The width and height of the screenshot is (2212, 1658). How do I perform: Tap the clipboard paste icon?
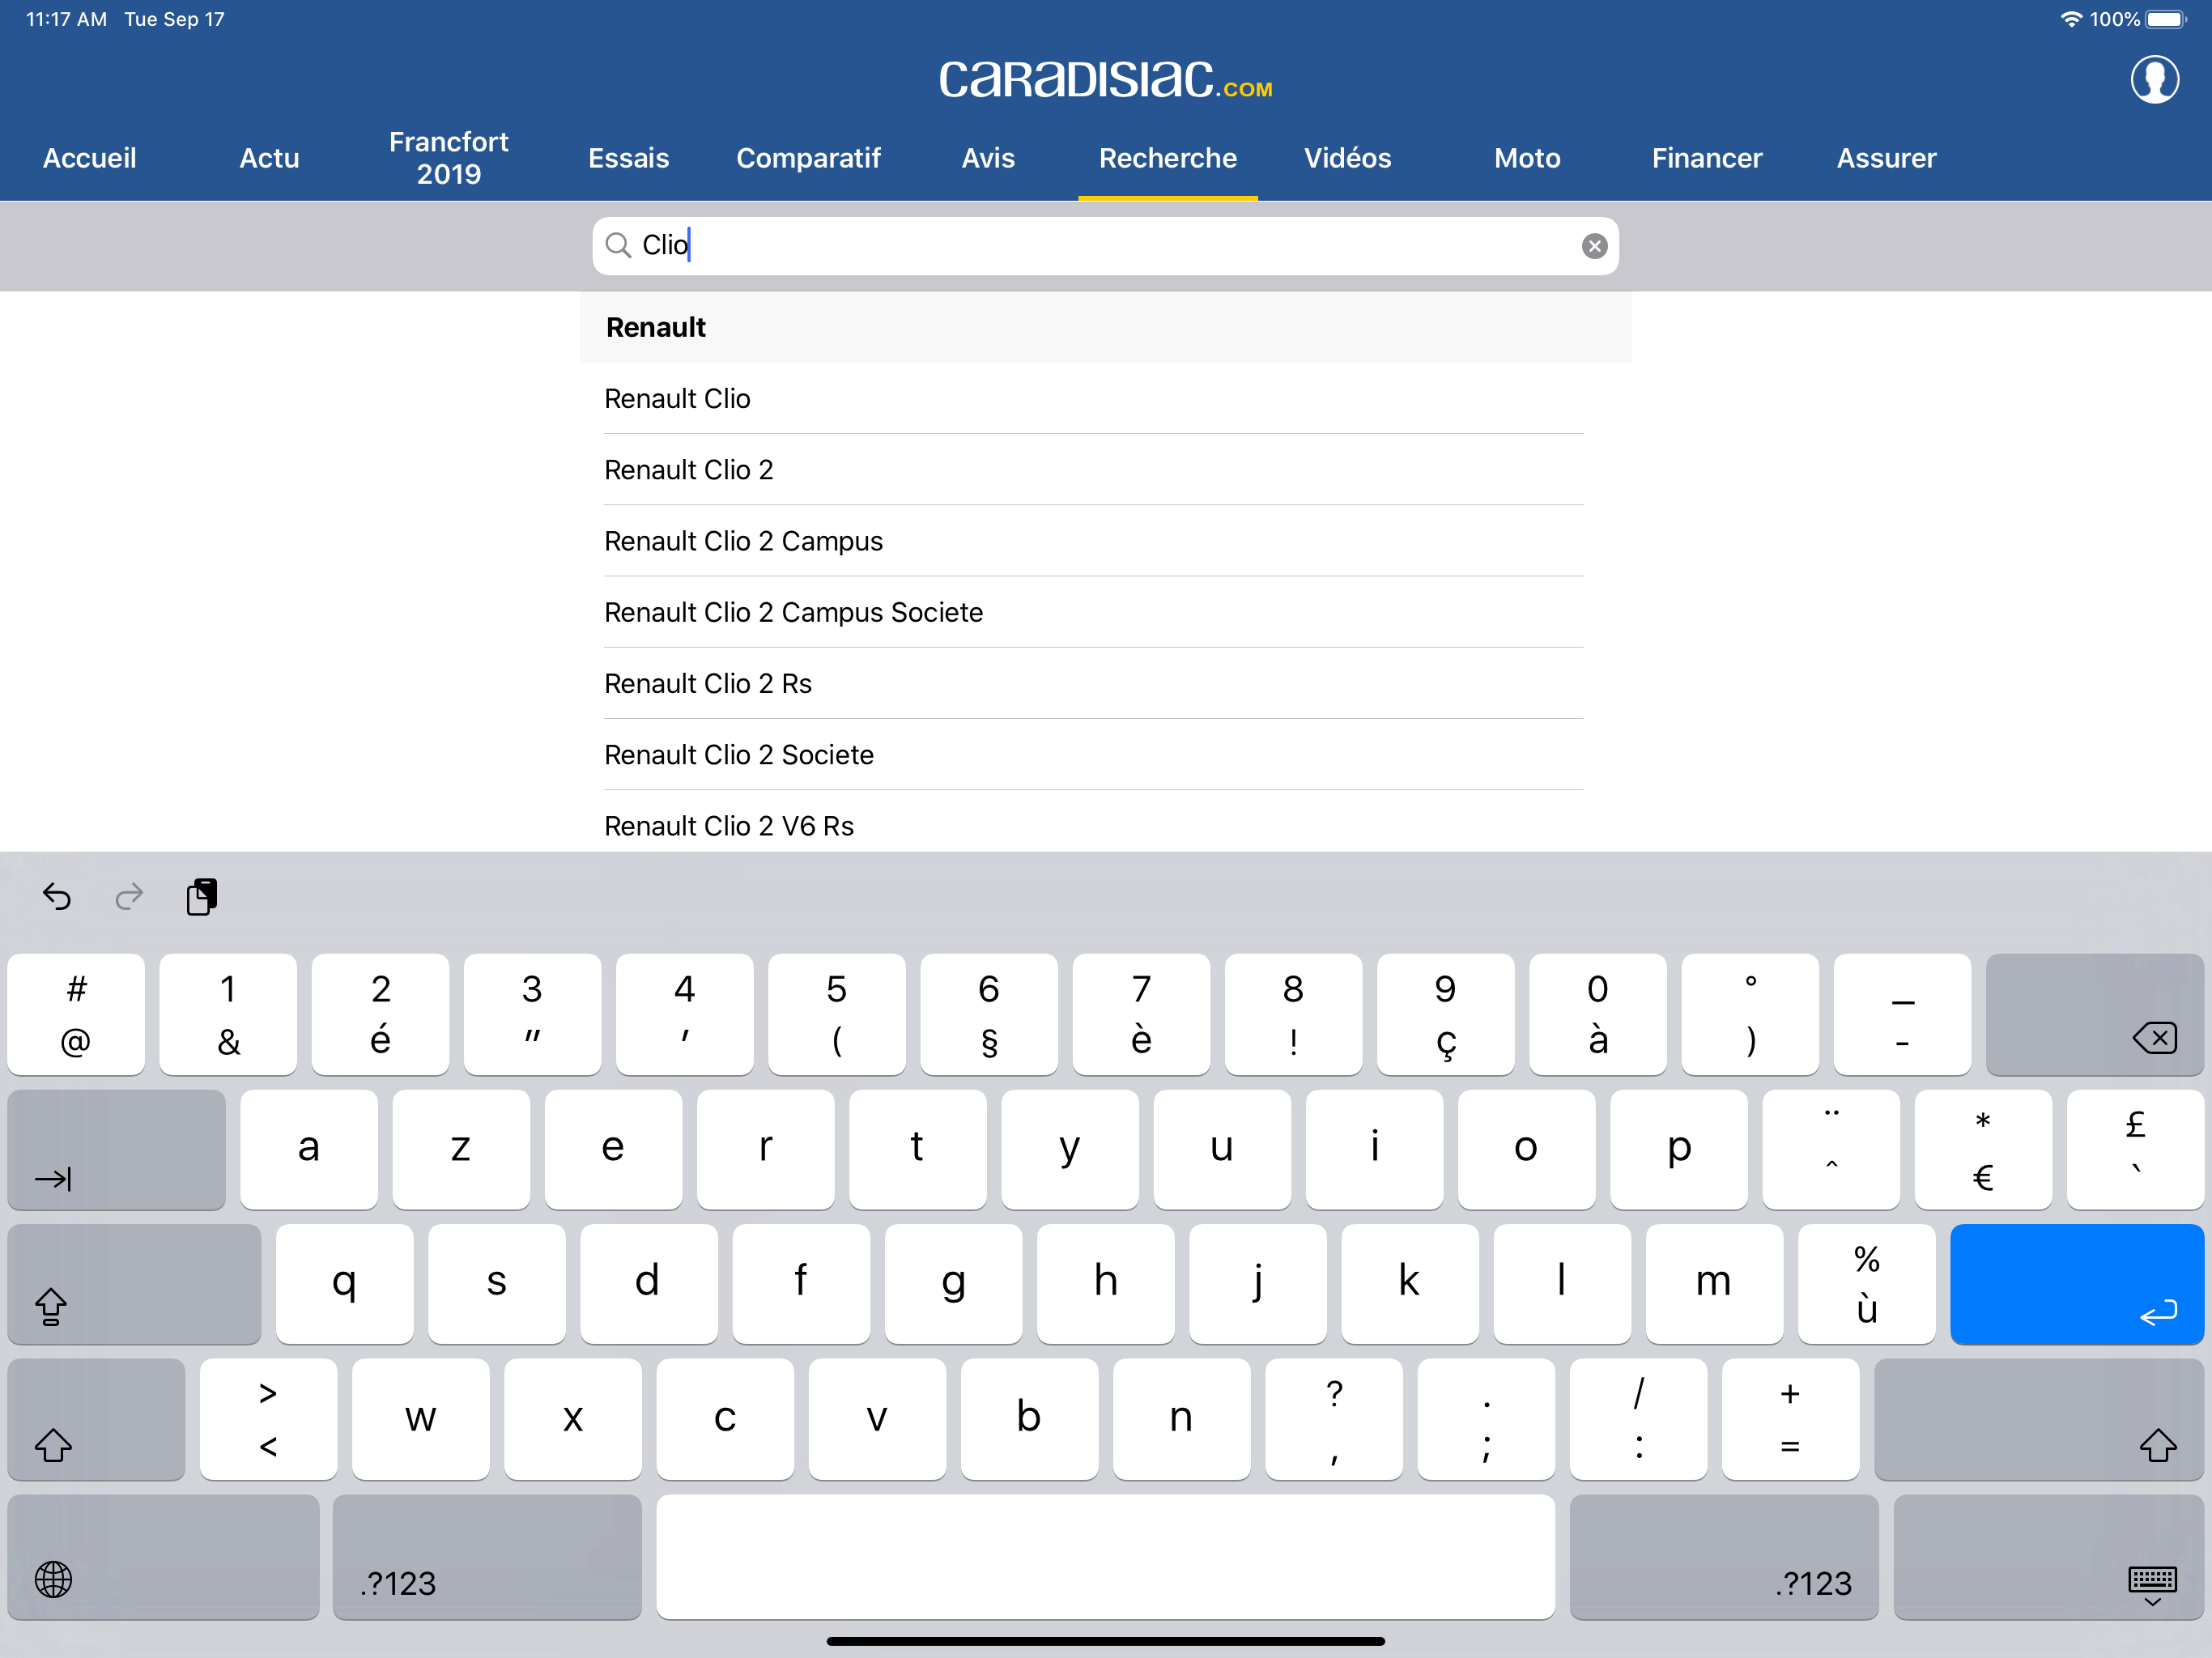tap(202, 897)
